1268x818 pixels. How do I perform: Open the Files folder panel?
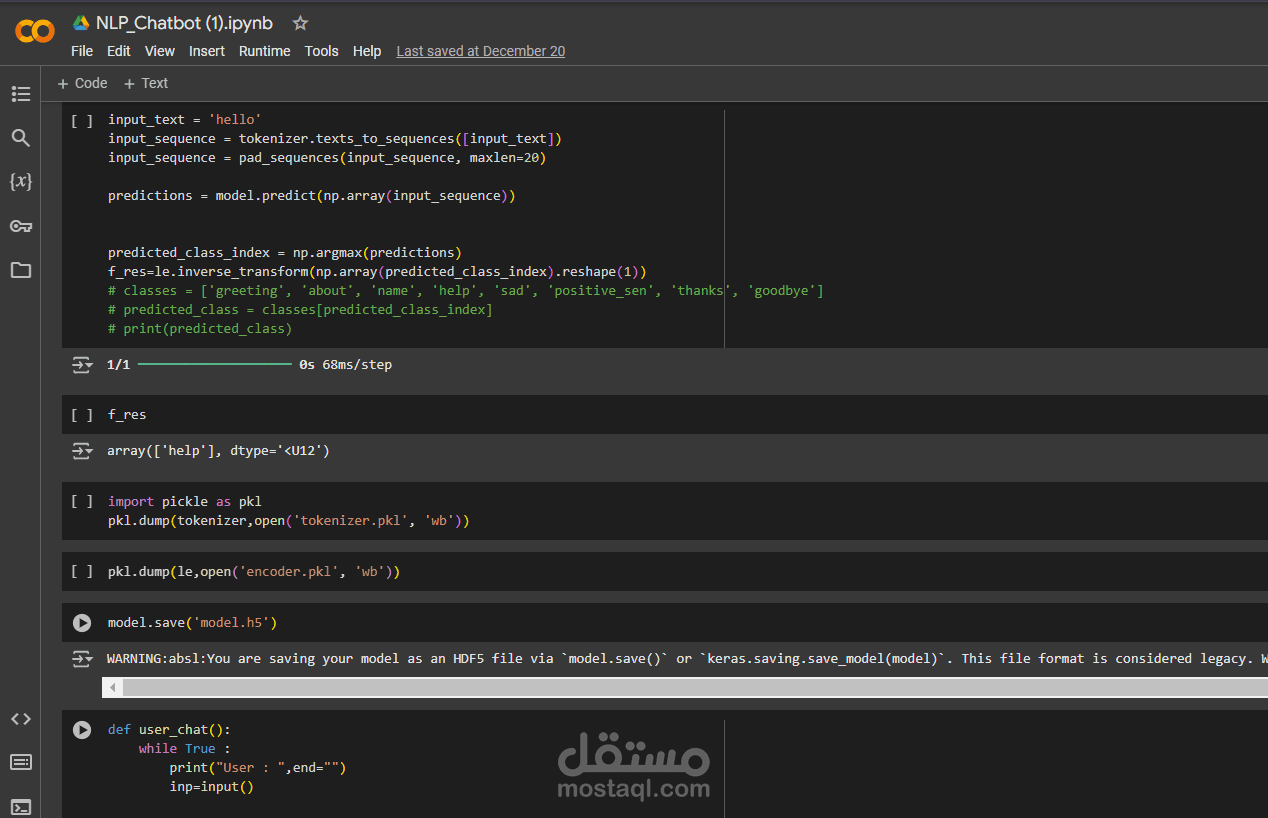[x=21, y=270]
